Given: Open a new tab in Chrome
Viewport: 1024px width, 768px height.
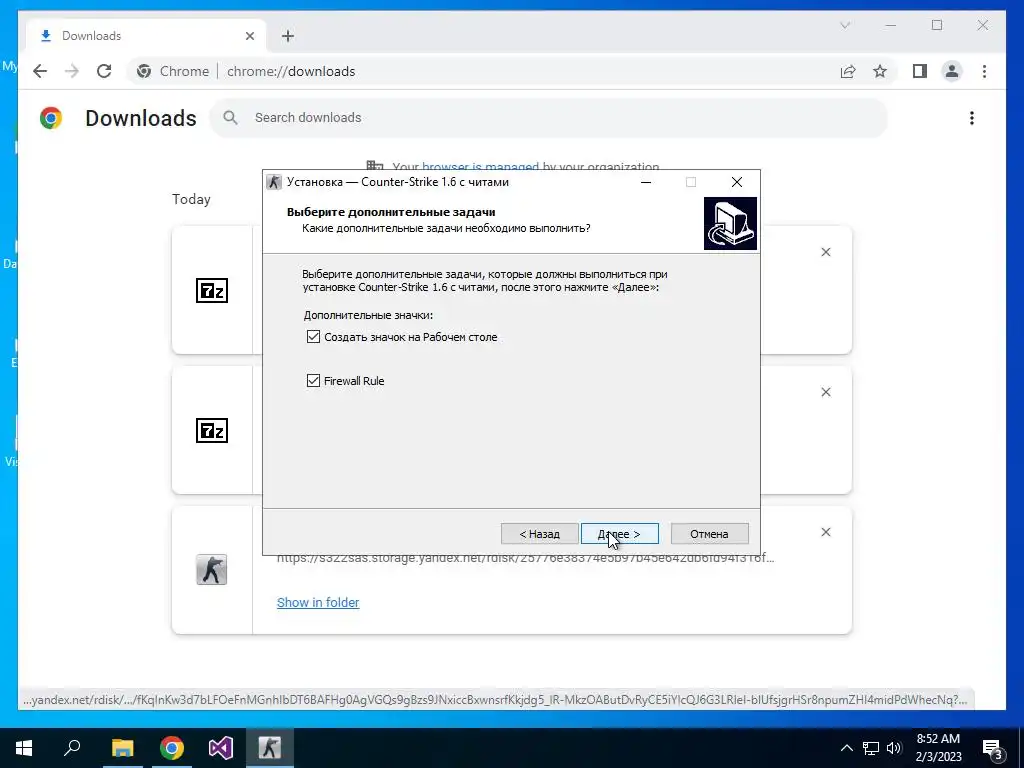Looking at the screenshot, I should (x=288, y=36).
